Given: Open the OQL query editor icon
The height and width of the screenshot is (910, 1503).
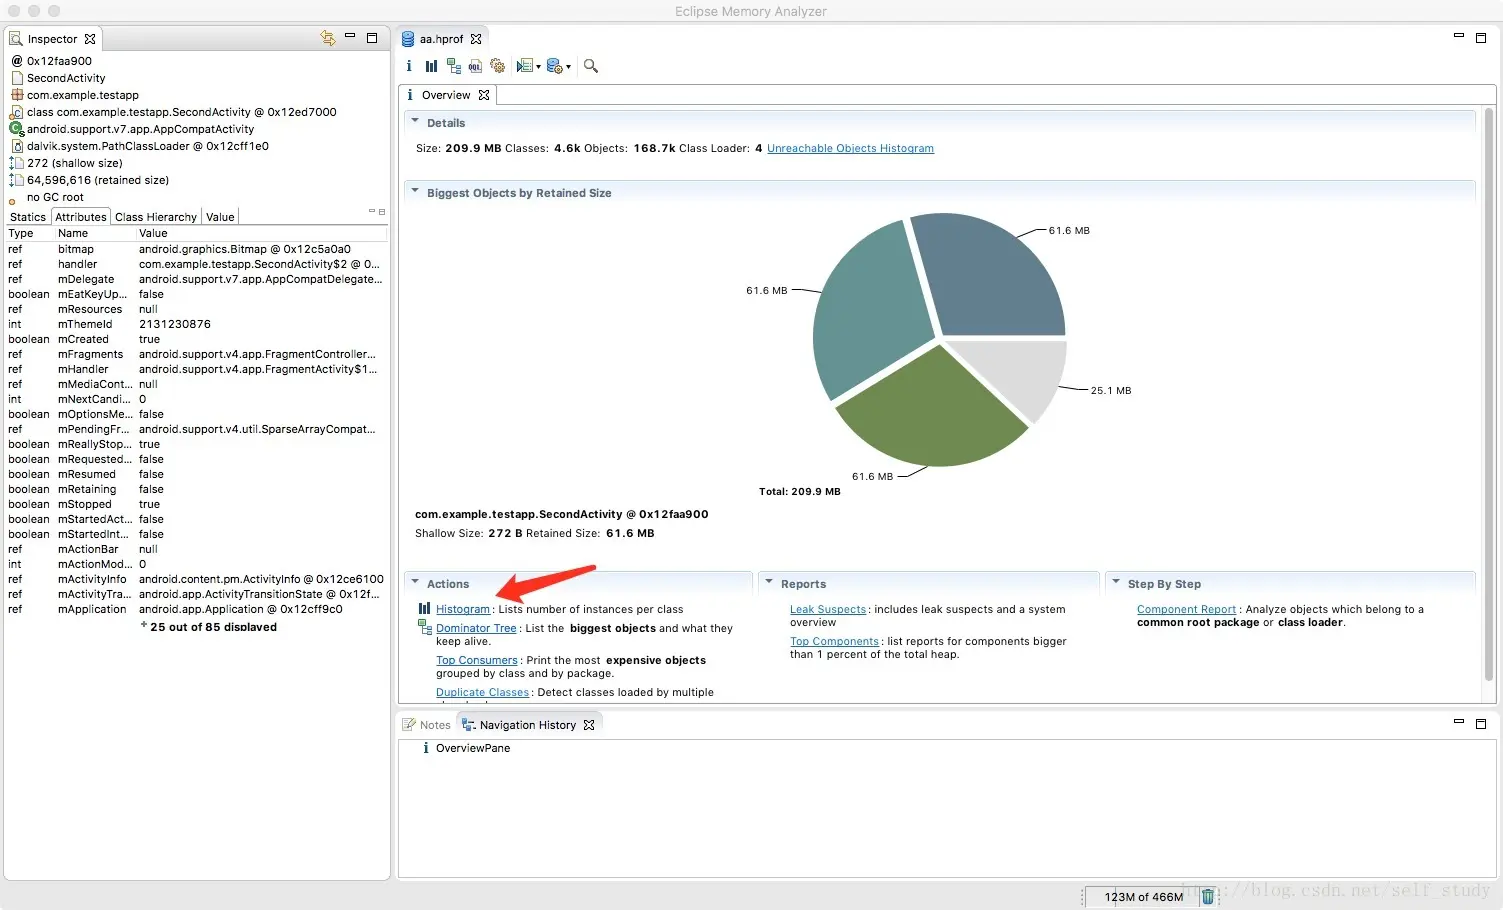Looking at the screenshot, I should pos(475,66).
